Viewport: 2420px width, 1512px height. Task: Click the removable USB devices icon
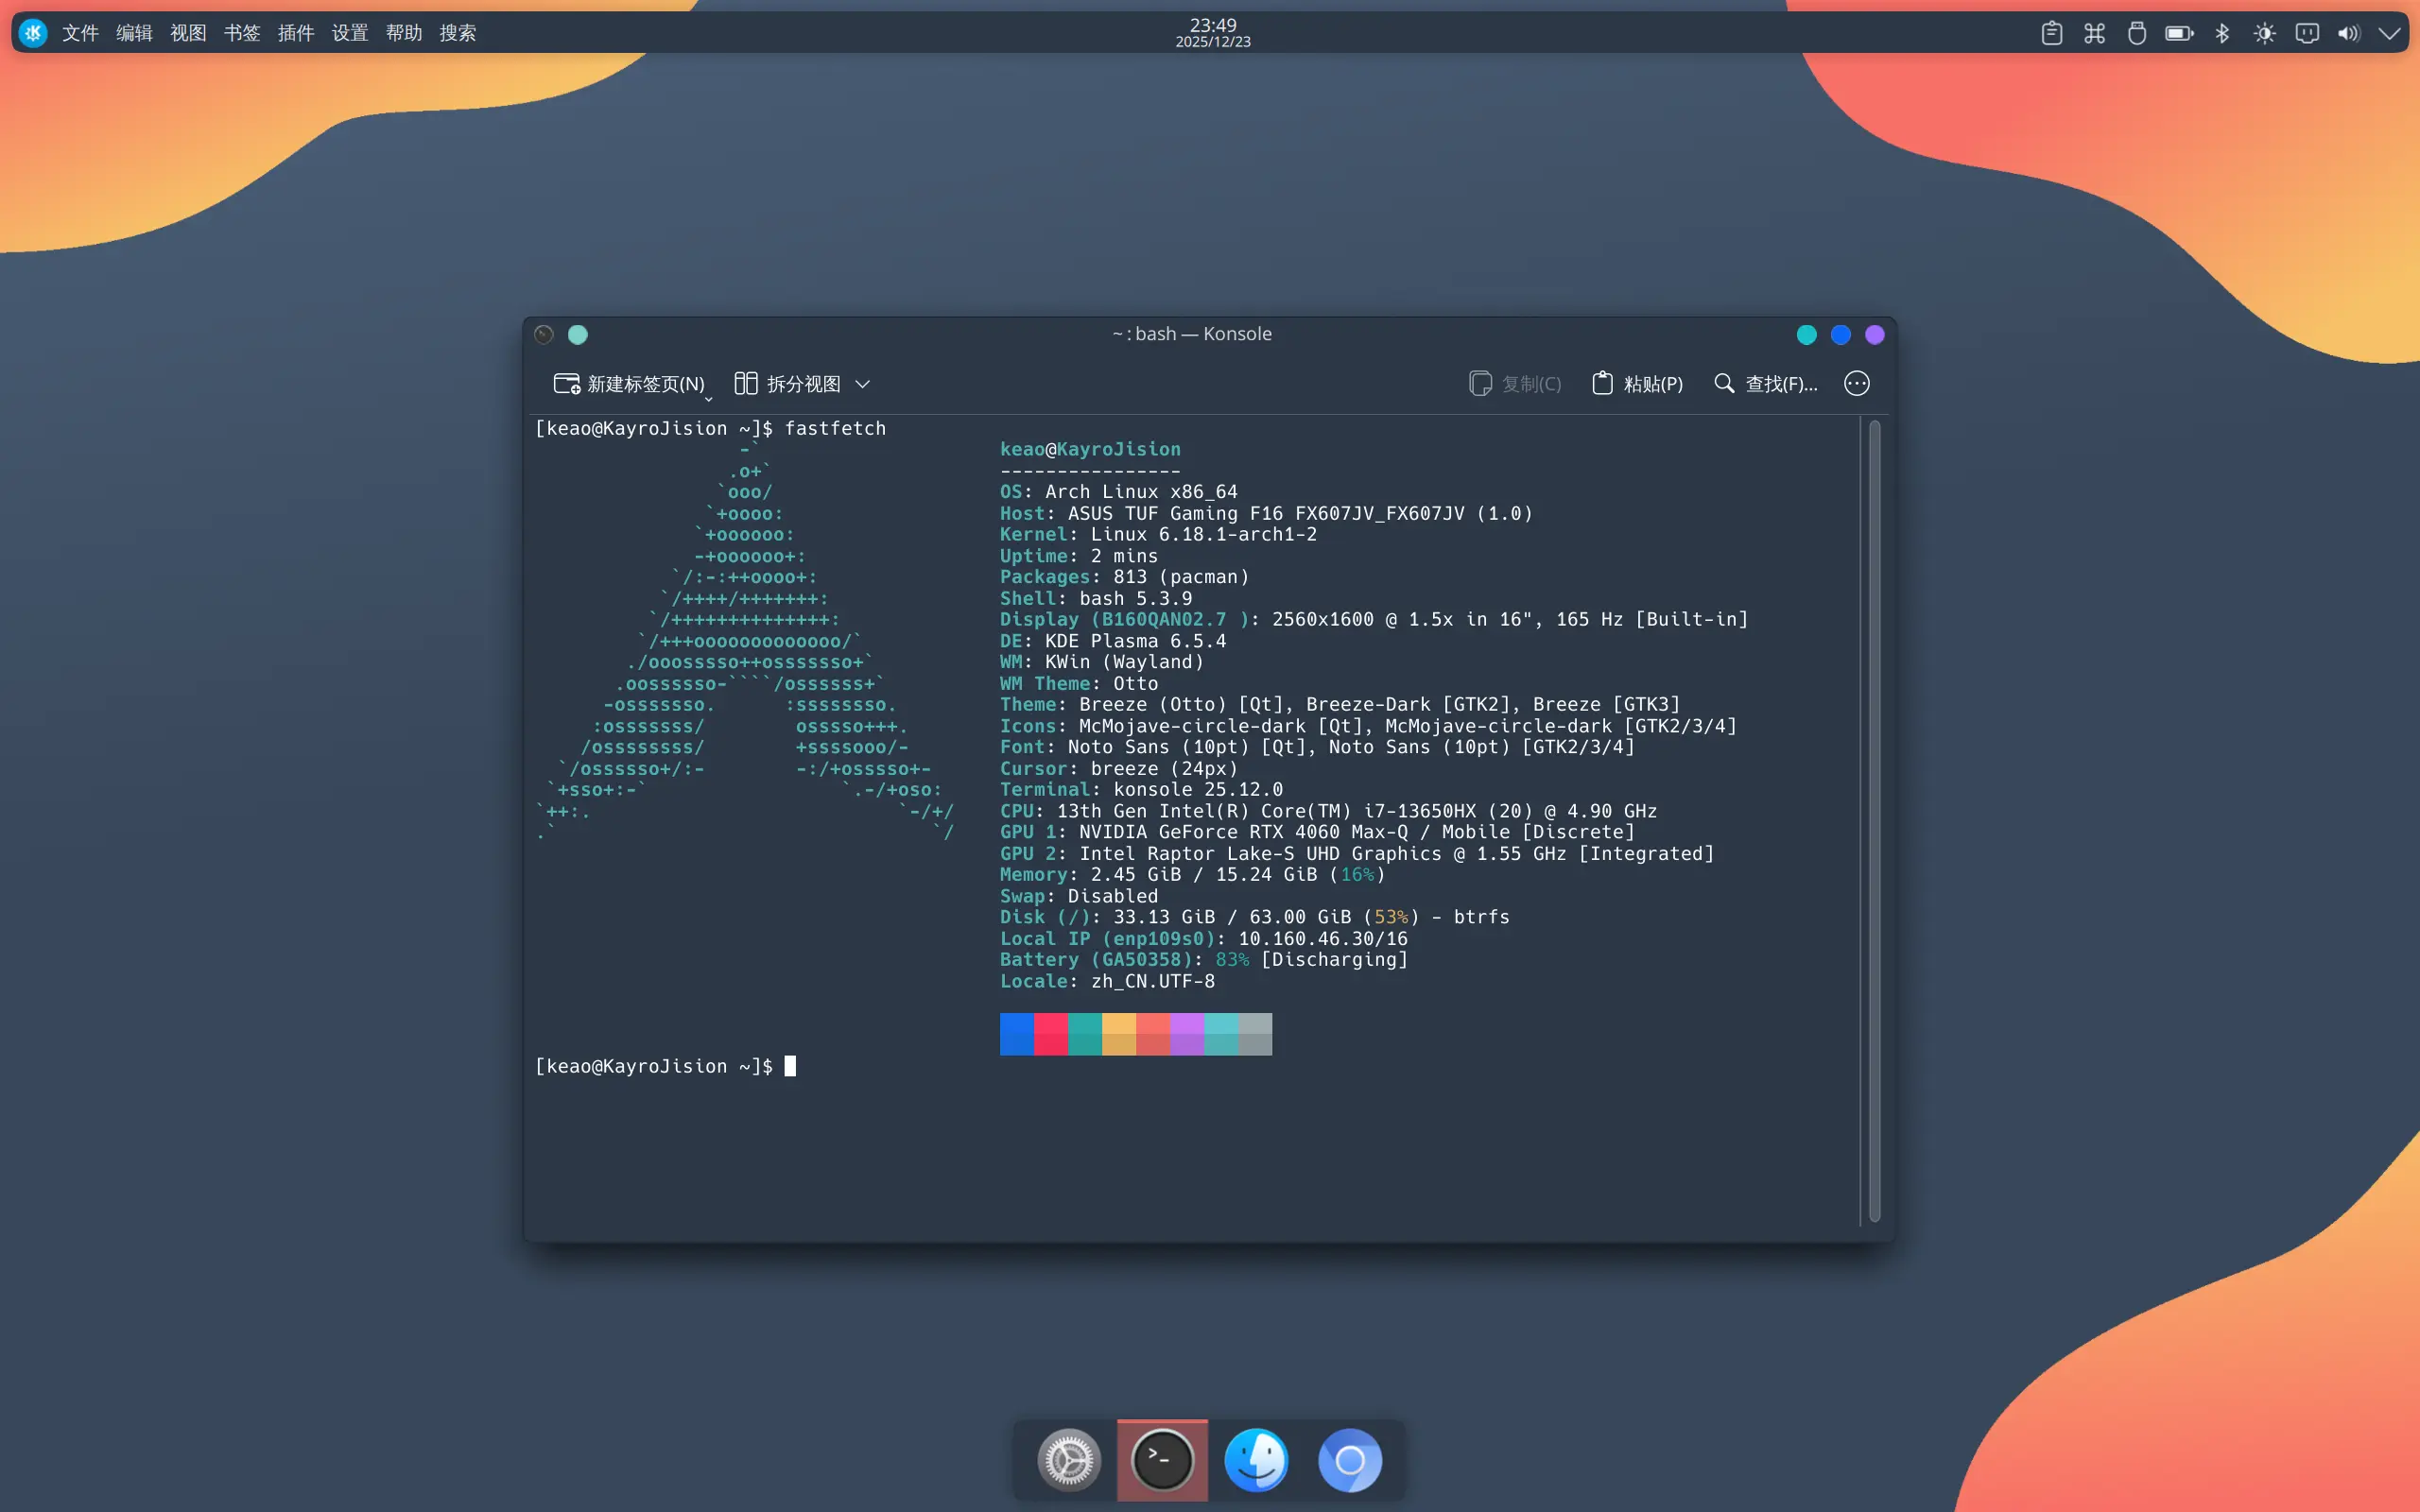[x=2137, y=33]
